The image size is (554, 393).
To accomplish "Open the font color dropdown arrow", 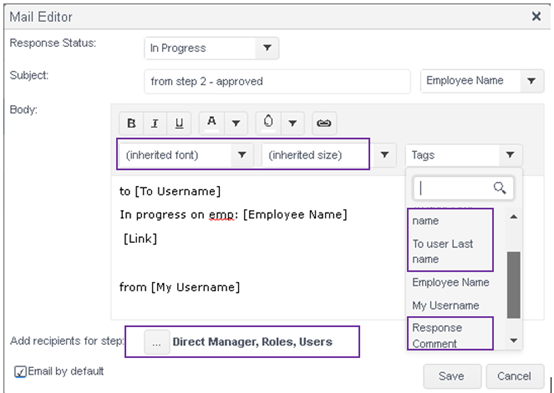I will pos(236,123).
